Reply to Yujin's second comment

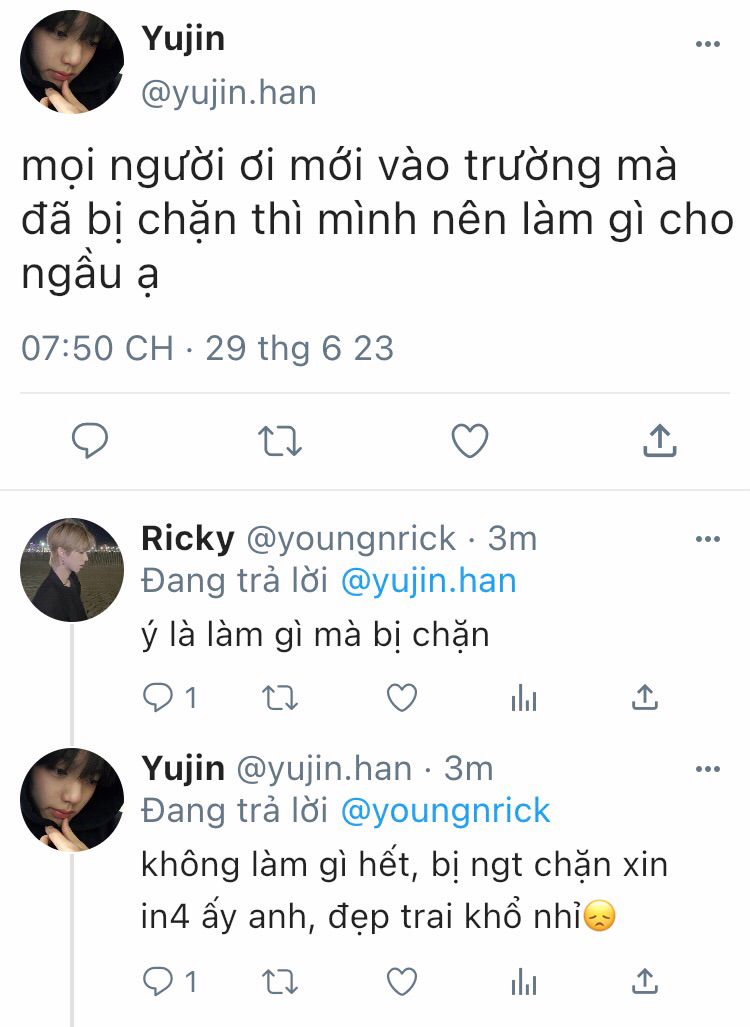point(158,982)
